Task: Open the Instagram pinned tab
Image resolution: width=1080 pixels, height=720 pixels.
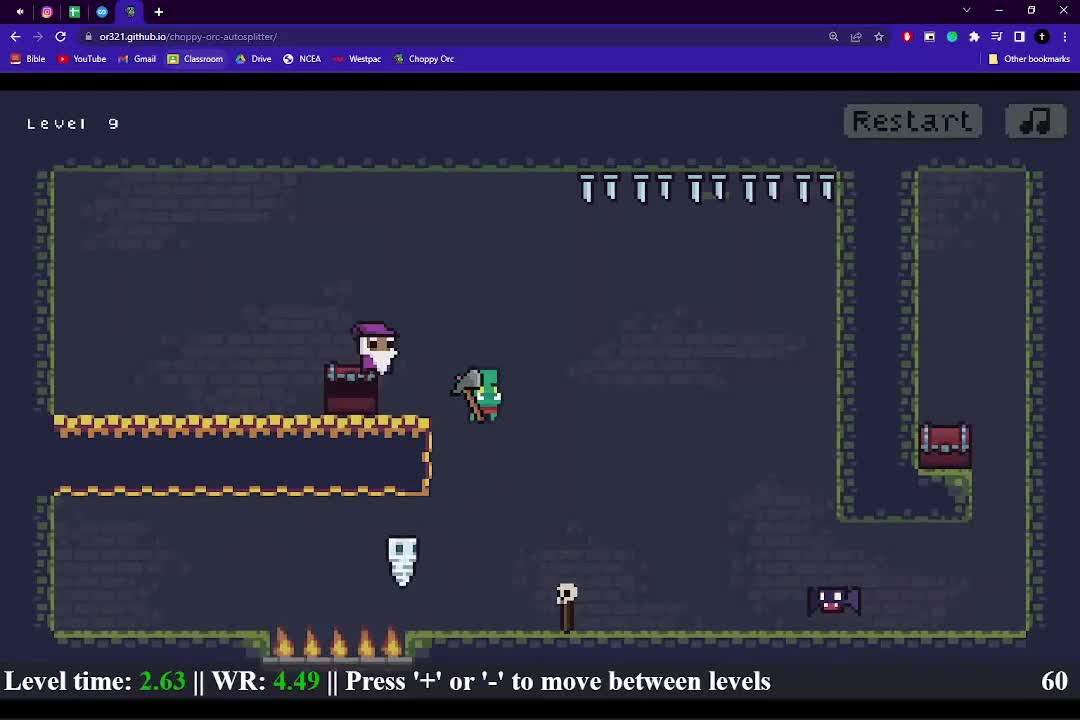Action: click(x=47, y=12)
